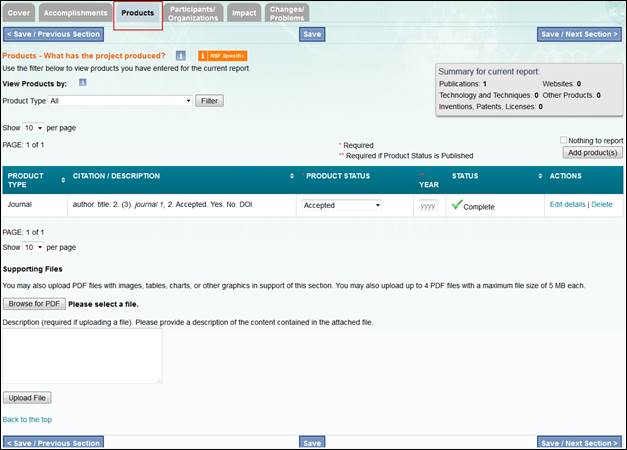Click info icon next to View Products by

(83, 83)
